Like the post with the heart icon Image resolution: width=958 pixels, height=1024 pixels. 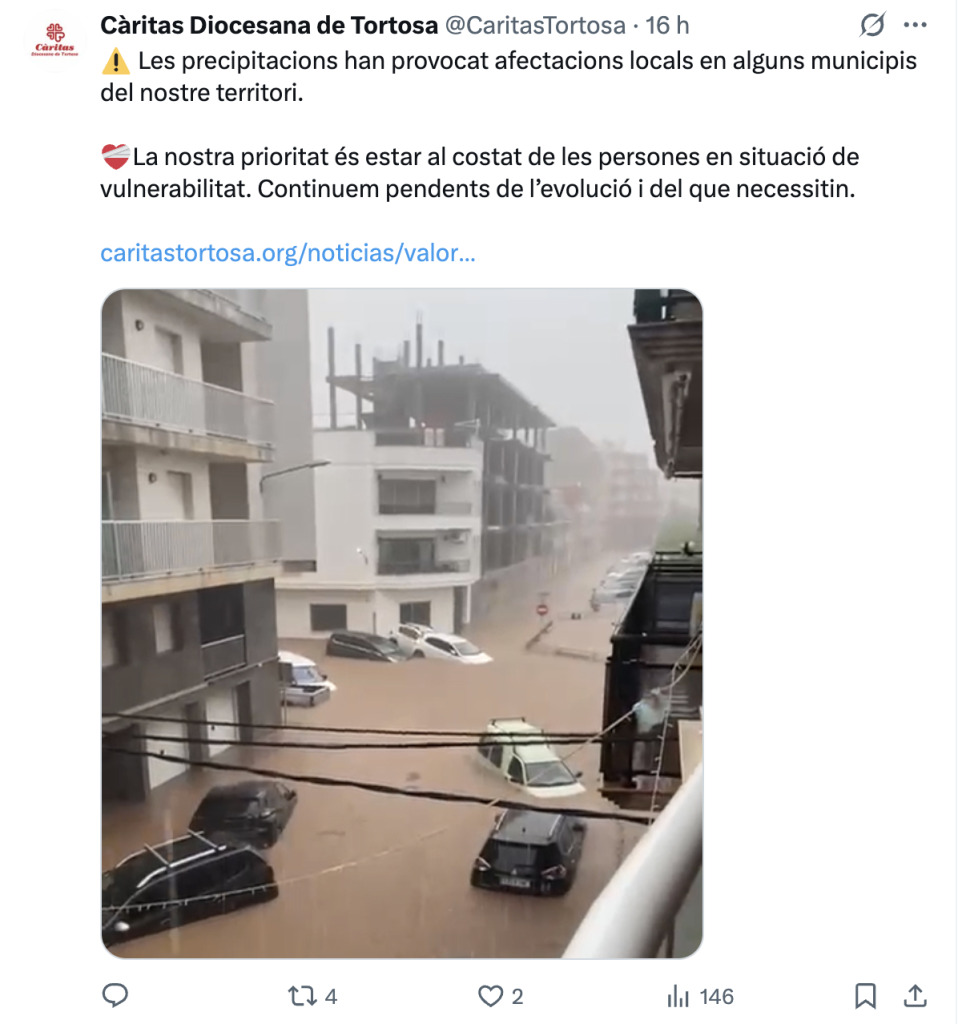pyautogui.click(x=490, y=996)
